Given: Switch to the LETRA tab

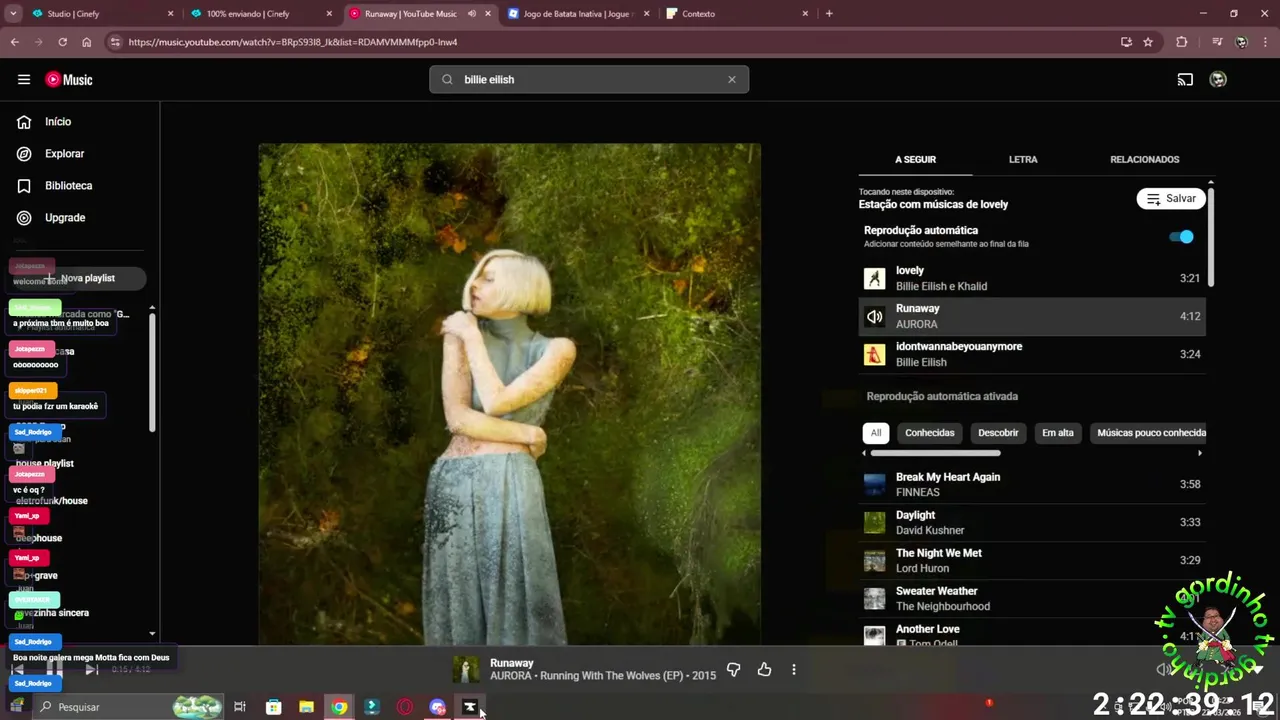Looking at the screenshot, I should click(1023, 159).
